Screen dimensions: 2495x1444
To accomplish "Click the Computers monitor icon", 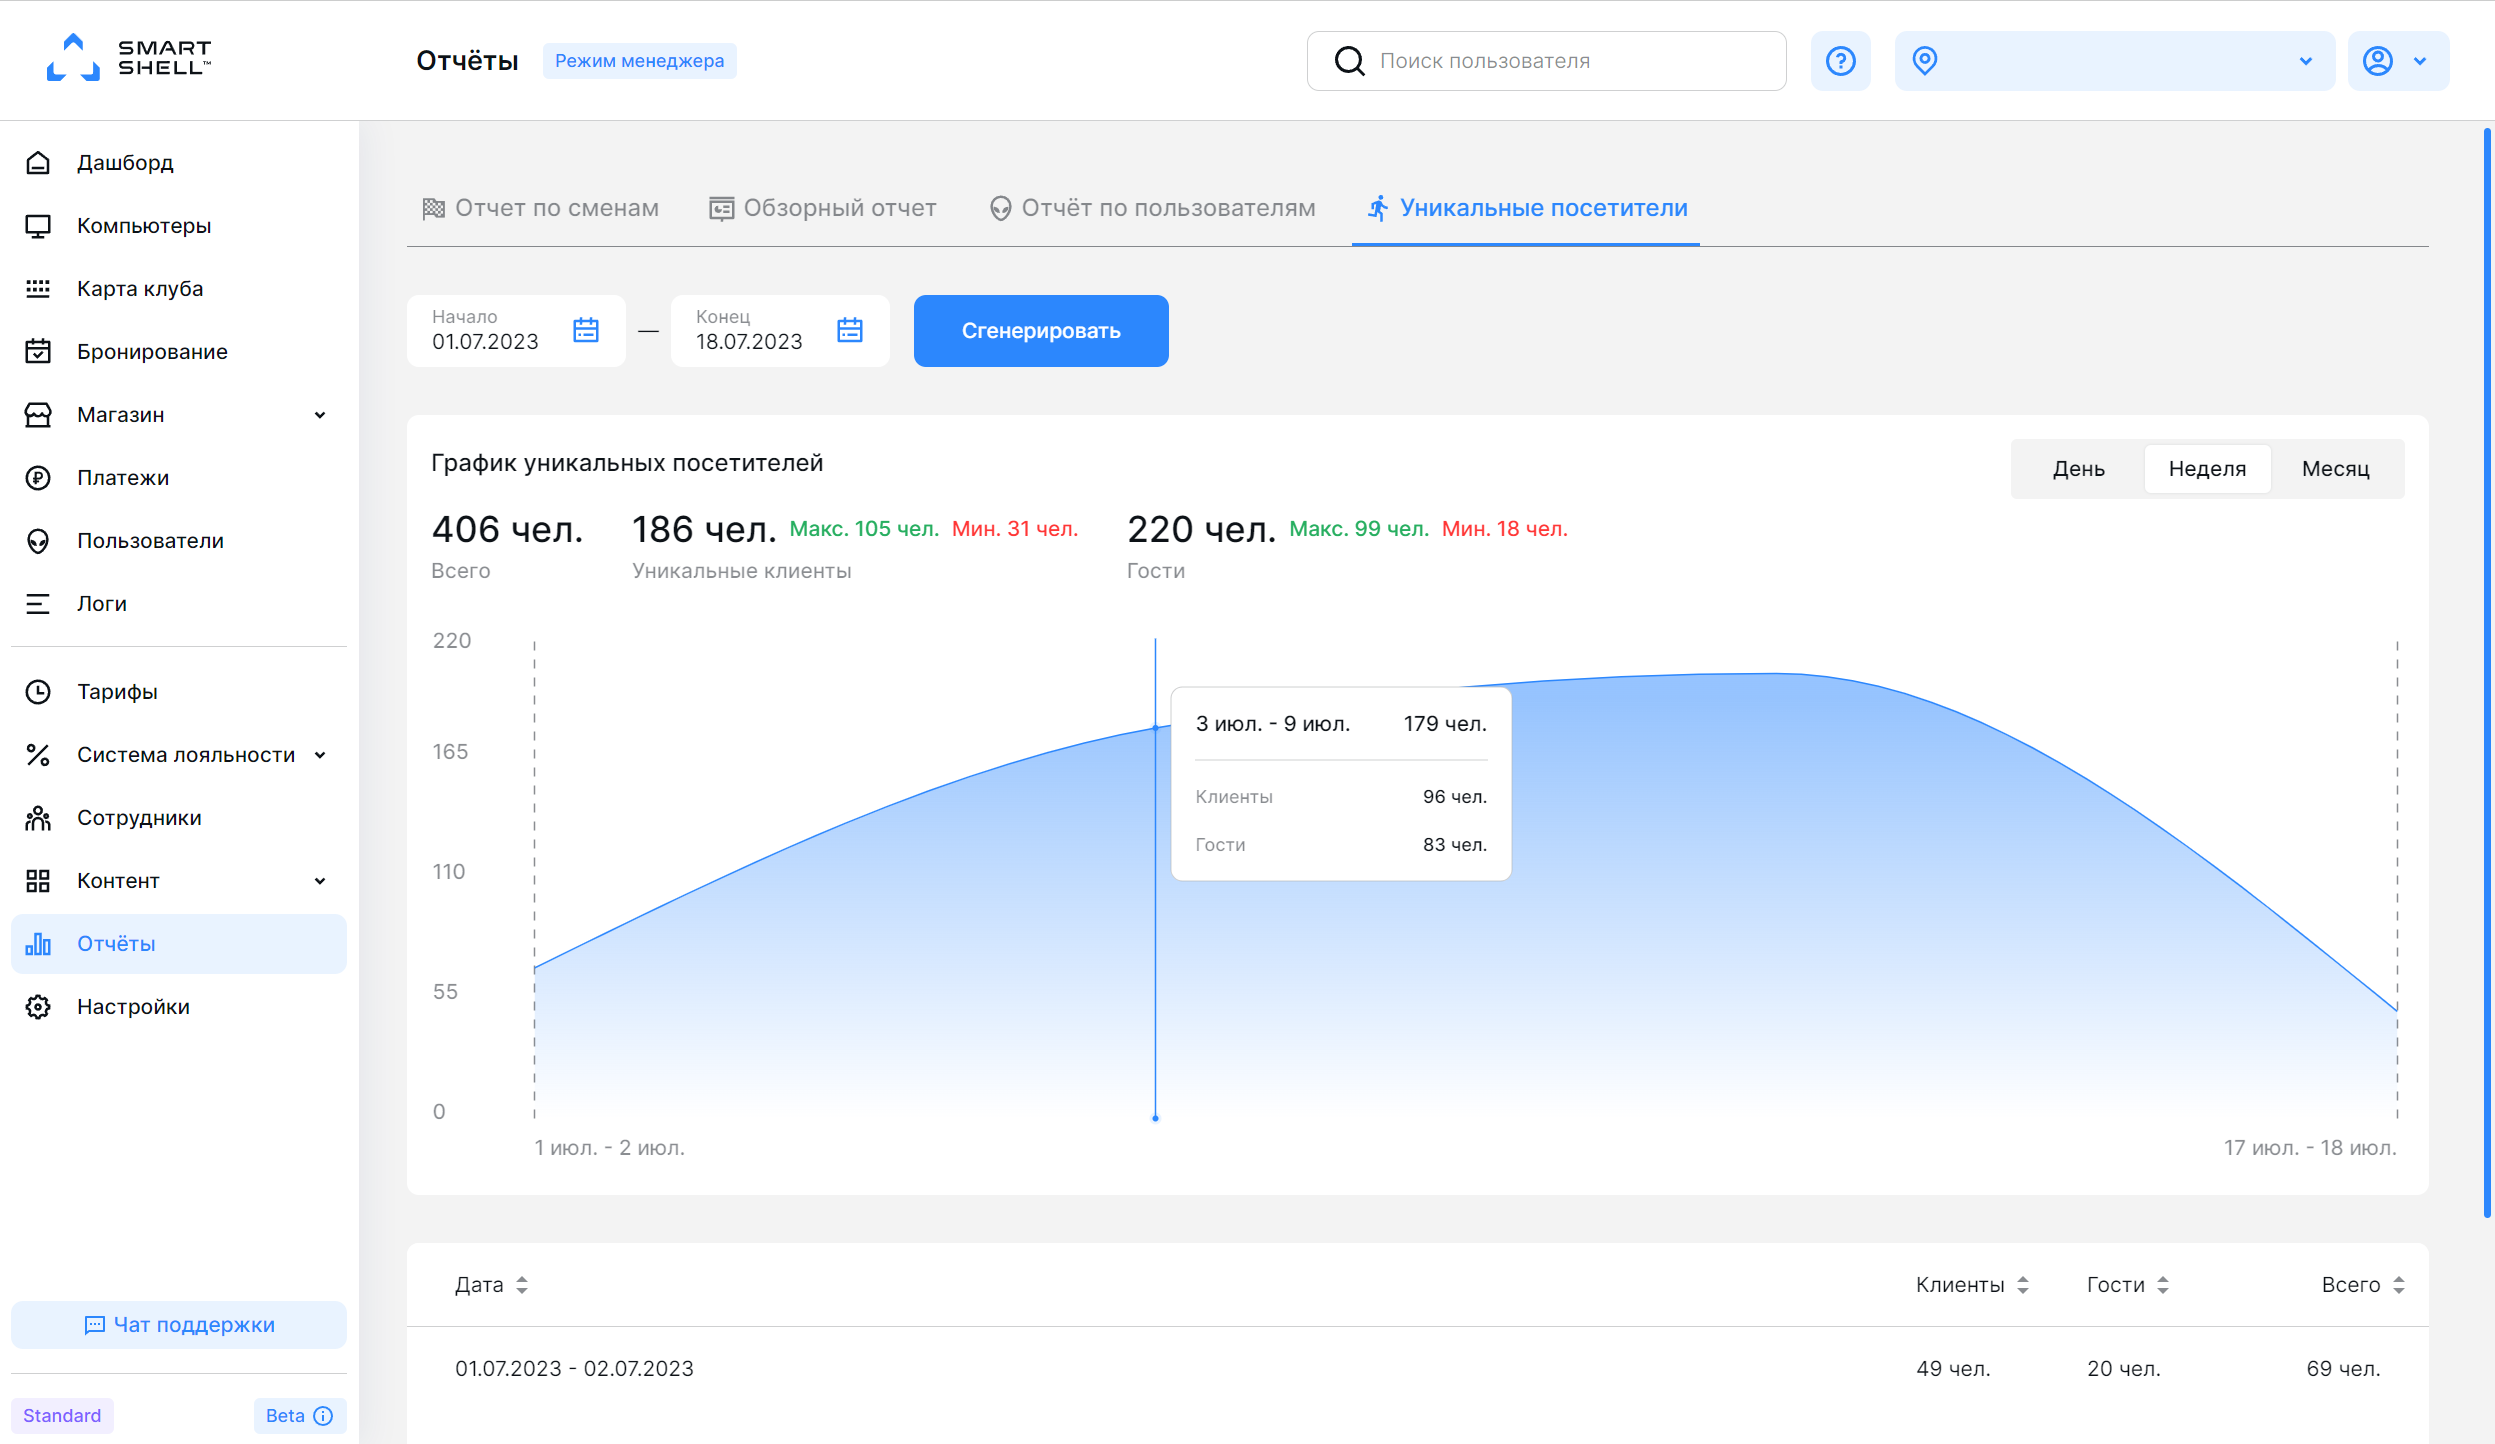I will 38,226.
